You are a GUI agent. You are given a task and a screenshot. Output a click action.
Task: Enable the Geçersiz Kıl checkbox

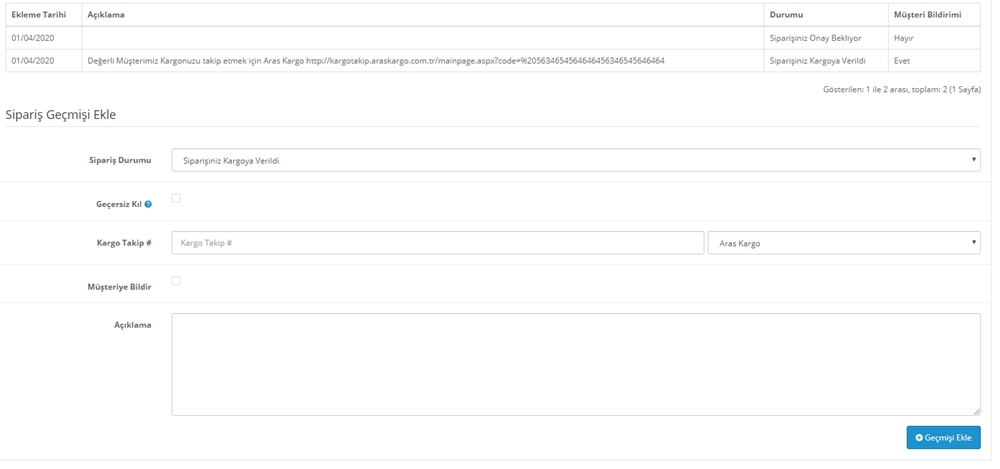(176, 198)
